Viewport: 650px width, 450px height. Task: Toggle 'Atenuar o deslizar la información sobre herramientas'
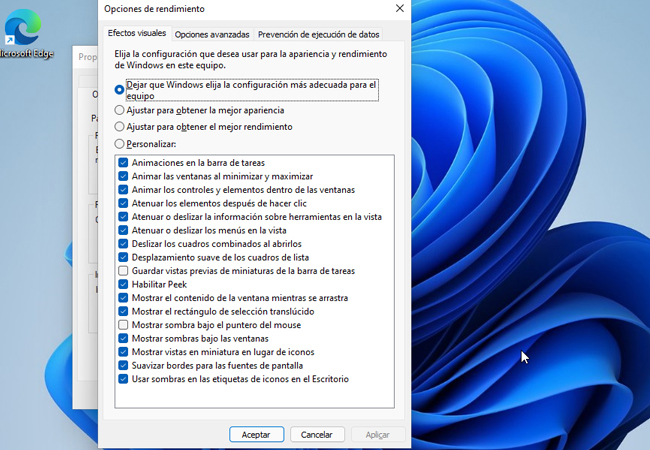123,217
